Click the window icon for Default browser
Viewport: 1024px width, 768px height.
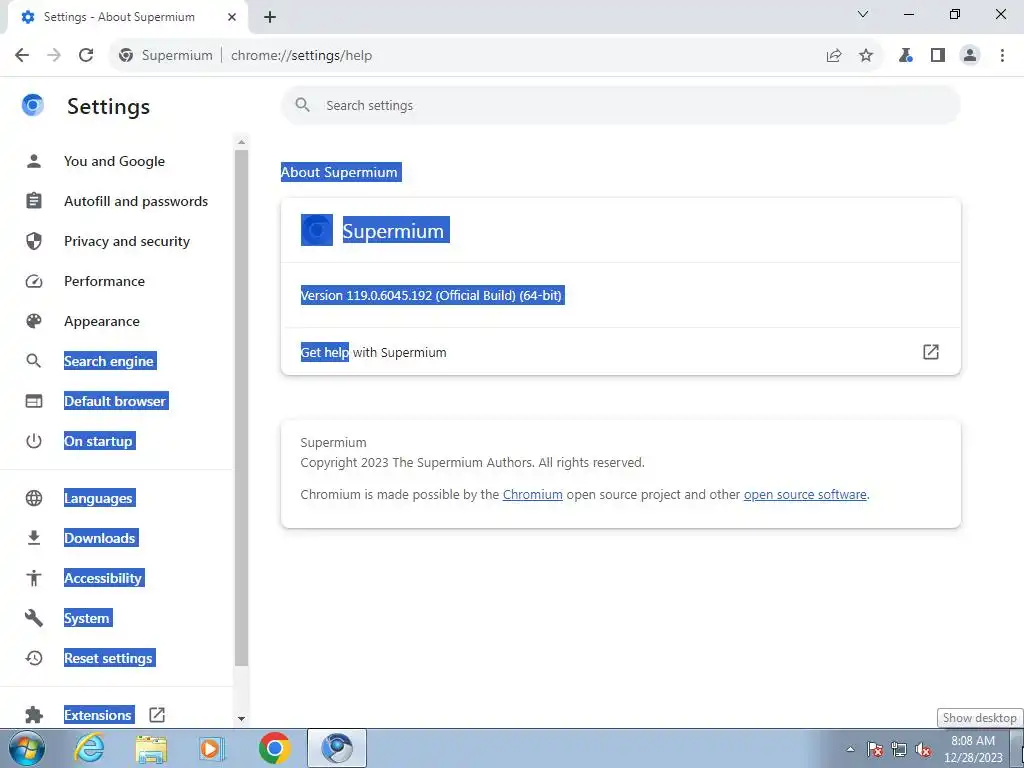[34, 401]
